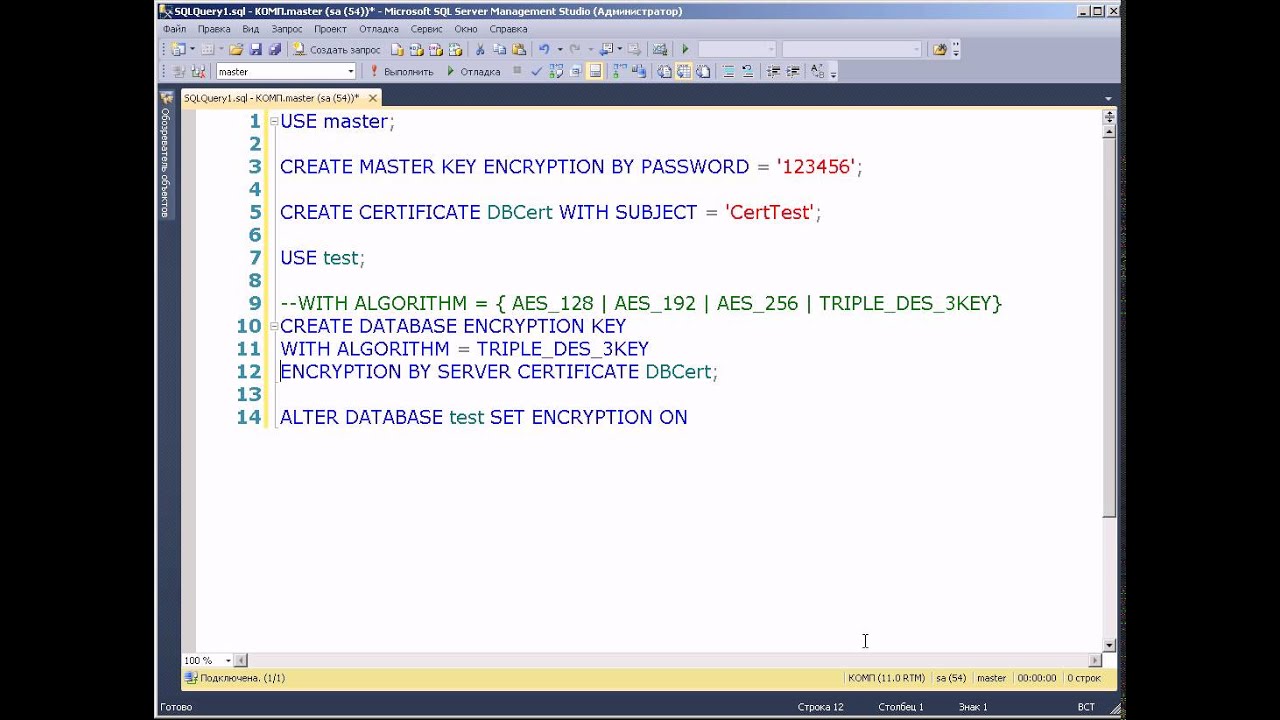Click 'КОМП (11.0 RTM)' in the status bar
The width and height of the screenshot is (1280, 720).
coord(886,678)
